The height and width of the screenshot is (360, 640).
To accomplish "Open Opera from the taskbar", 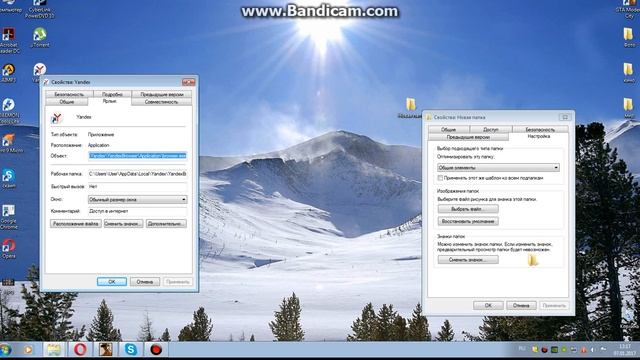I will (x=80, y=350).
